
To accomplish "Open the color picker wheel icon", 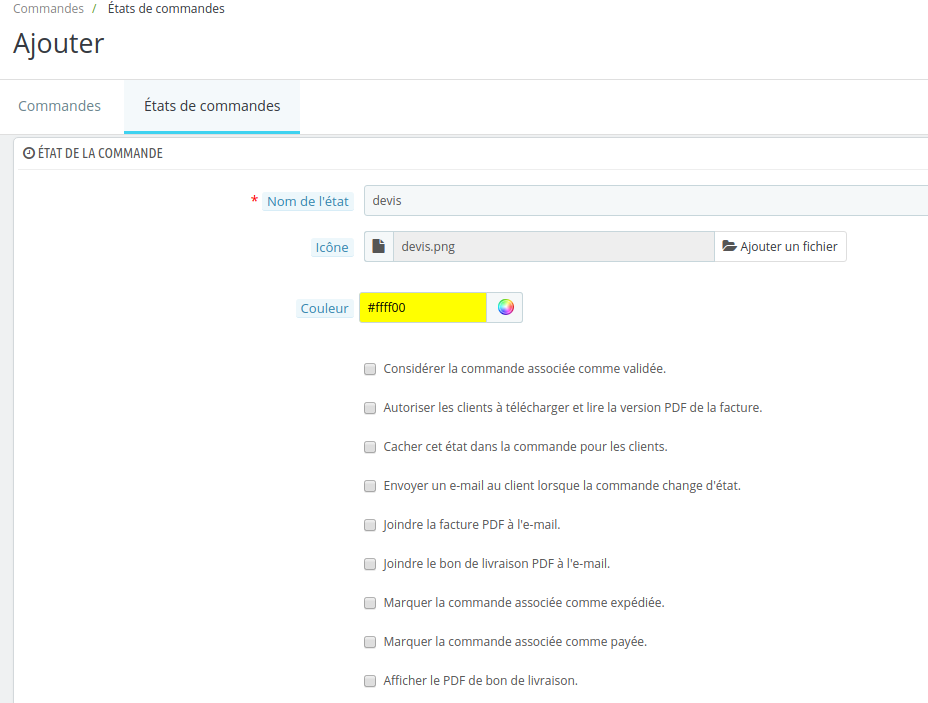I will pyautogui.click(x=505, y=307).
